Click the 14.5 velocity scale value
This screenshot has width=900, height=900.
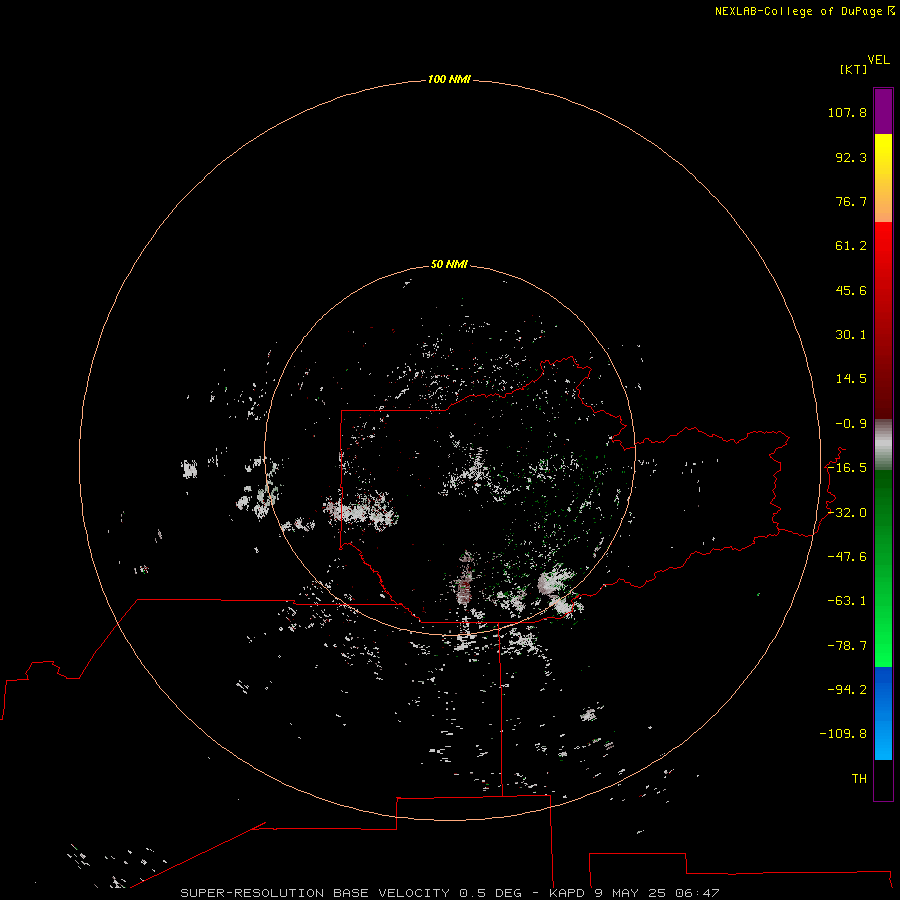click(851, 379)
